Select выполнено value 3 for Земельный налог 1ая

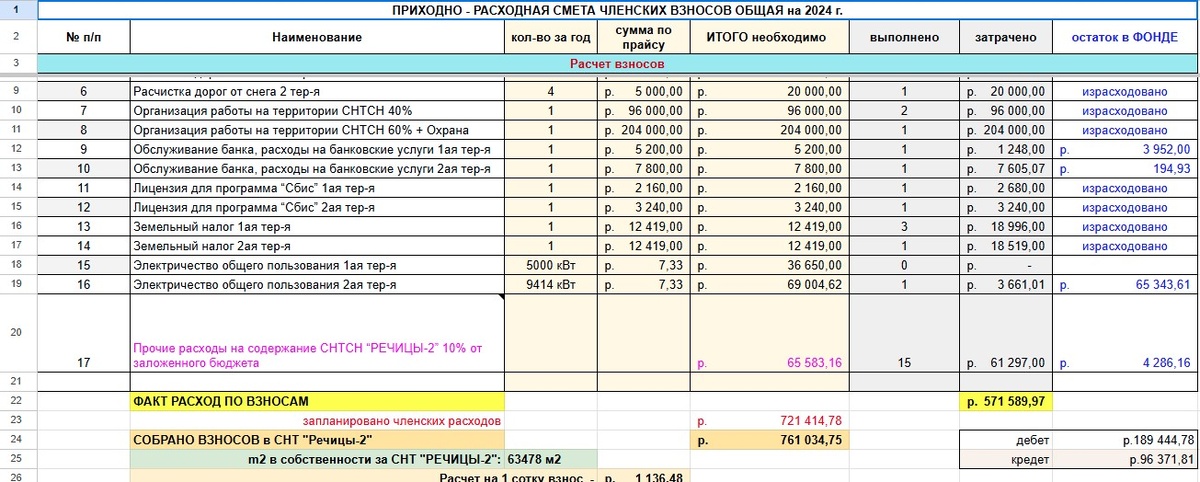(904, 226)
